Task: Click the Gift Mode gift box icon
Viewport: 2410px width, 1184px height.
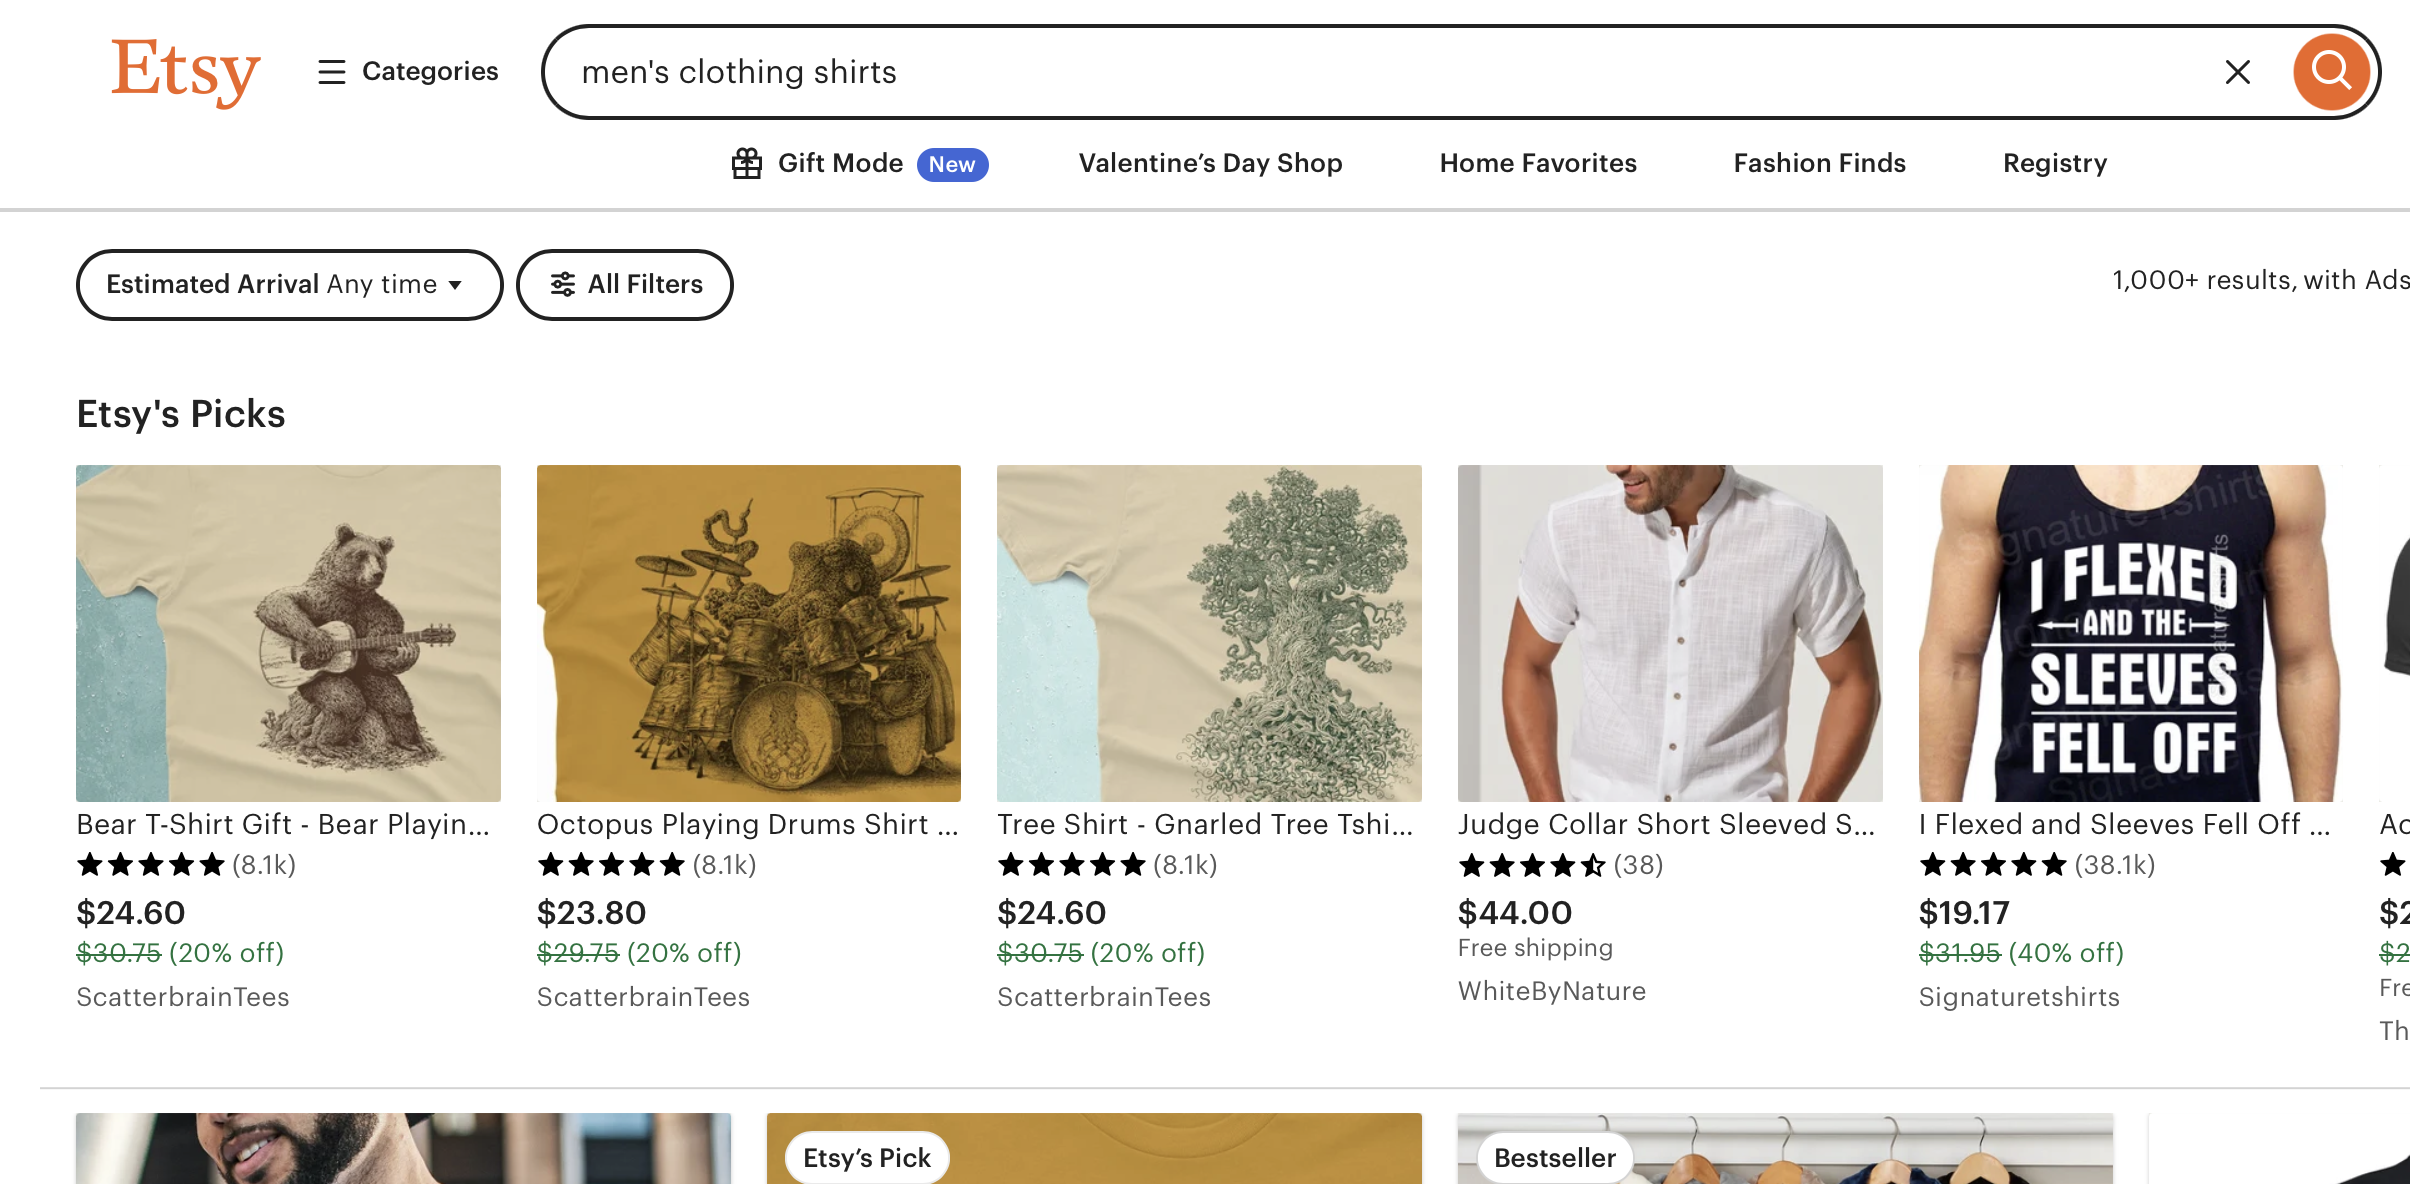Action: click(x=747, y=163)
